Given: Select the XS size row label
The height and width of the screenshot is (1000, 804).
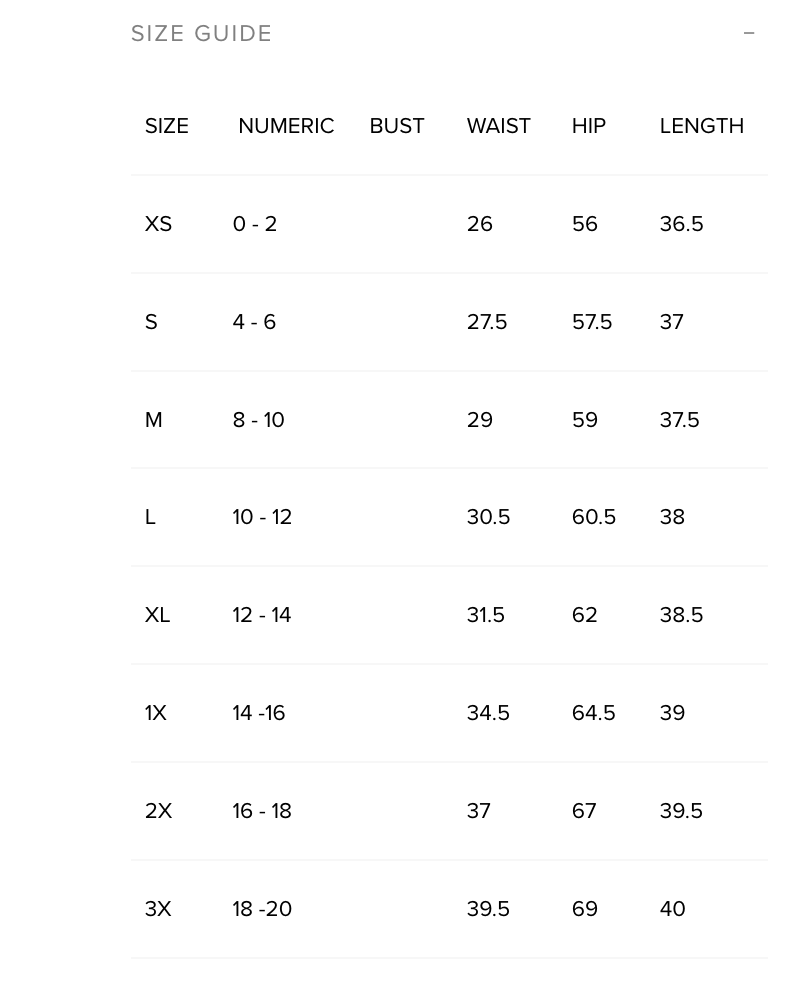Looking at the screenshot, I should click(158, 224).
